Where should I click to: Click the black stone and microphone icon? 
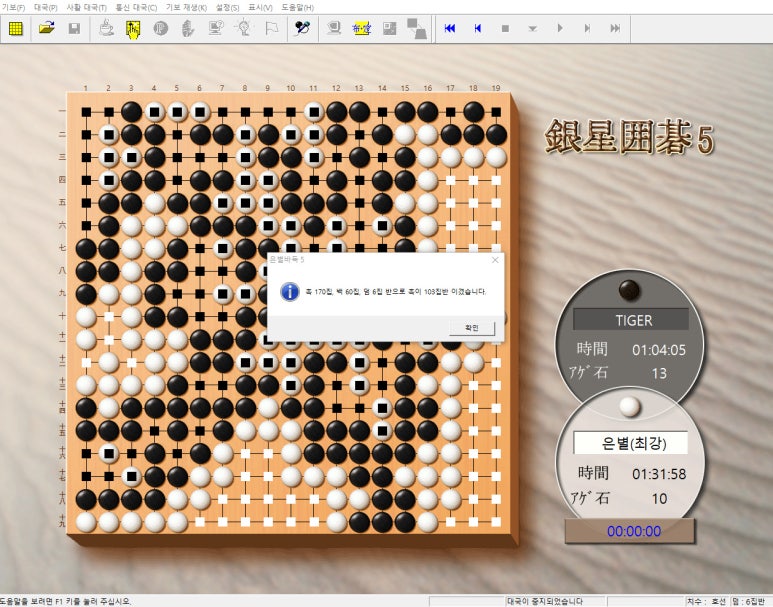[302, 29]
